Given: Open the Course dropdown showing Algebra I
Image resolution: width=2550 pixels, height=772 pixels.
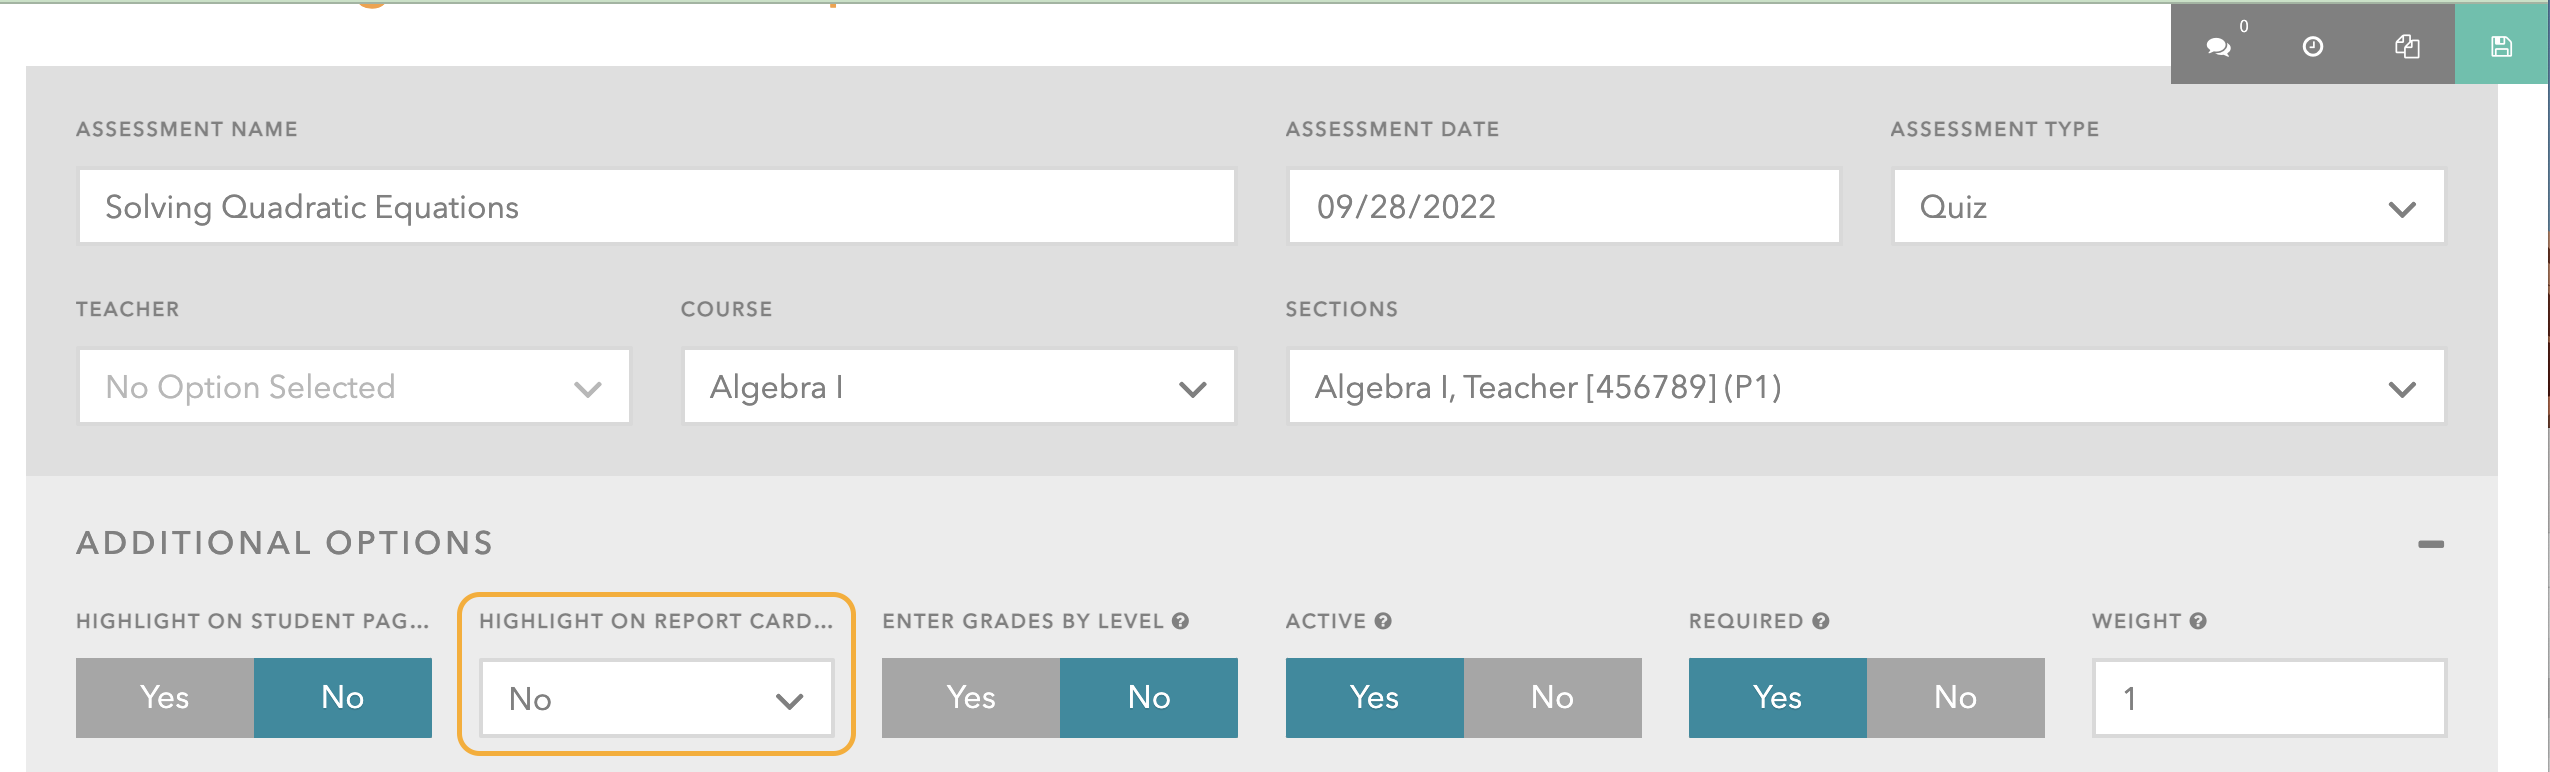Looking at the screenshot, I should coord(958,387).
